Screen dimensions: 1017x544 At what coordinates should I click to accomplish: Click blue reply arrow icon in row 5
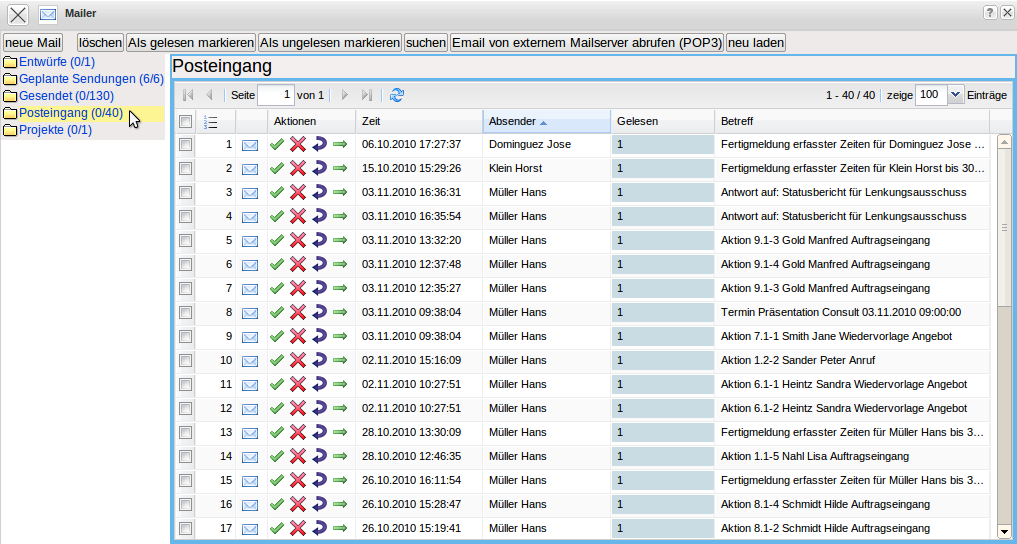click(x=319, y=240)
